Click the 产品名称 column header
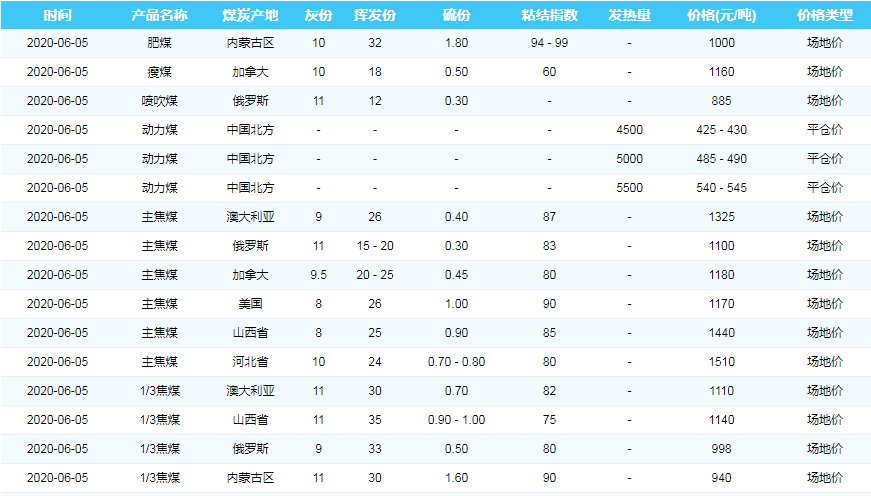This screenshot has height=496, width=871. click(159, 16)
